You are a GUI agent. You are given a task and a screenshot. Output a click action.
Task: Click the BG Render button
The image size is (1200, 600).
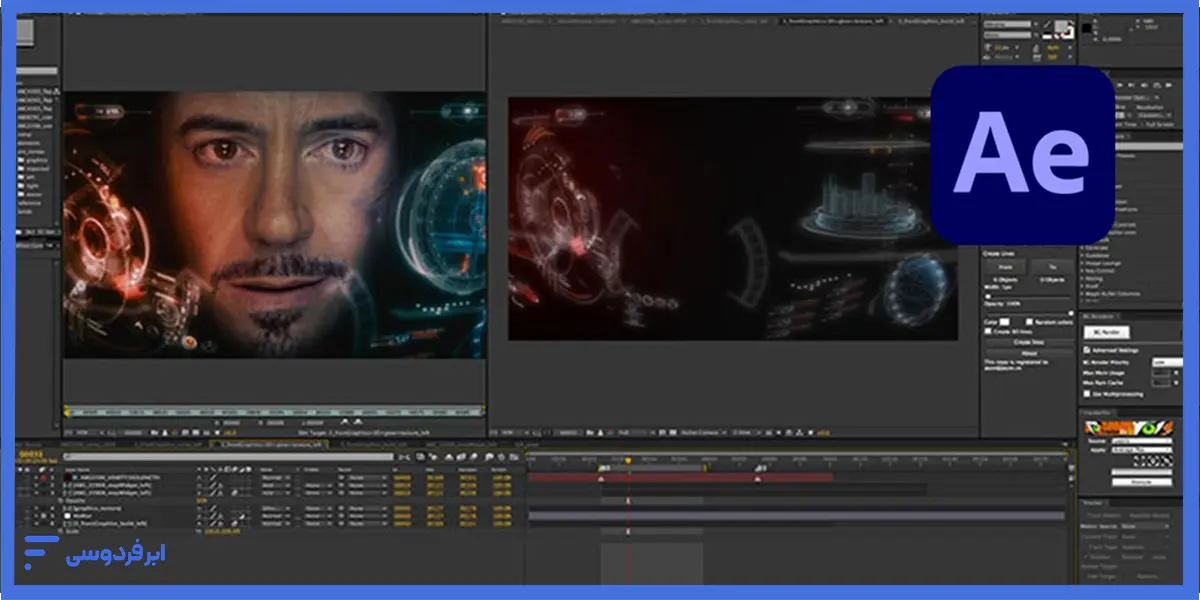point(1106,332)
